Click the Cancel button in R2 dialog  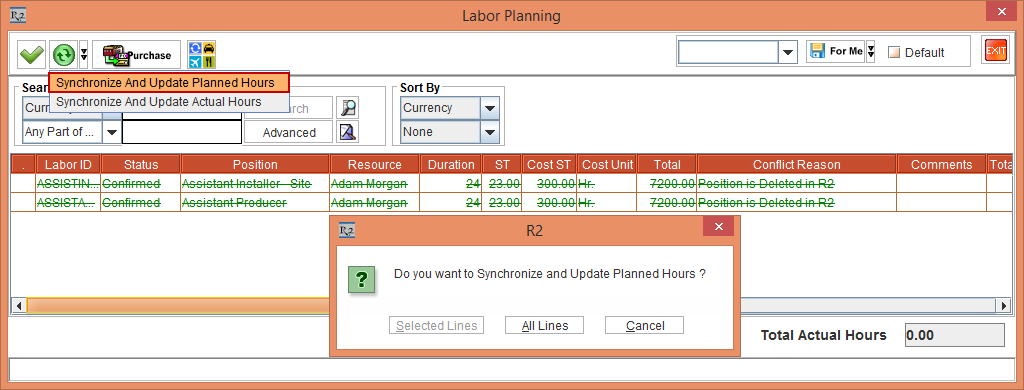(x=645, y=325)
